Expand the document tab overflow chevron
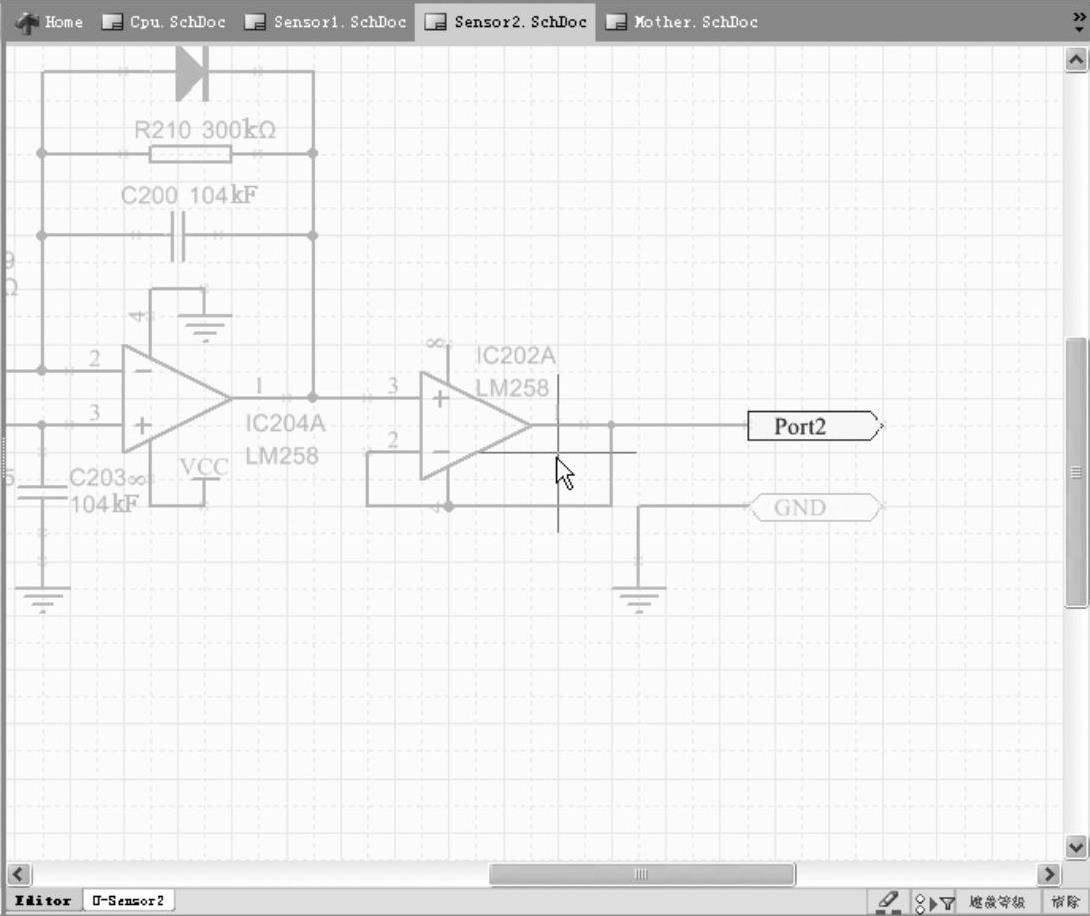1090x916 pixels. pyautogui.click(x=1079, y=22)
